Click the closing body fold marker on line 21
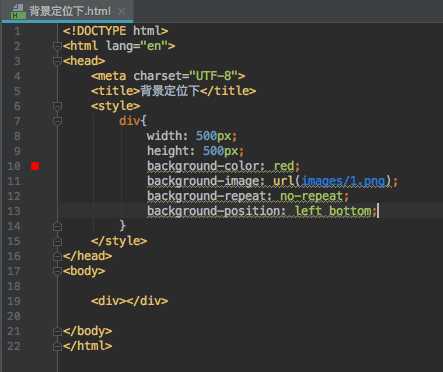 click(x=57, y=331)
